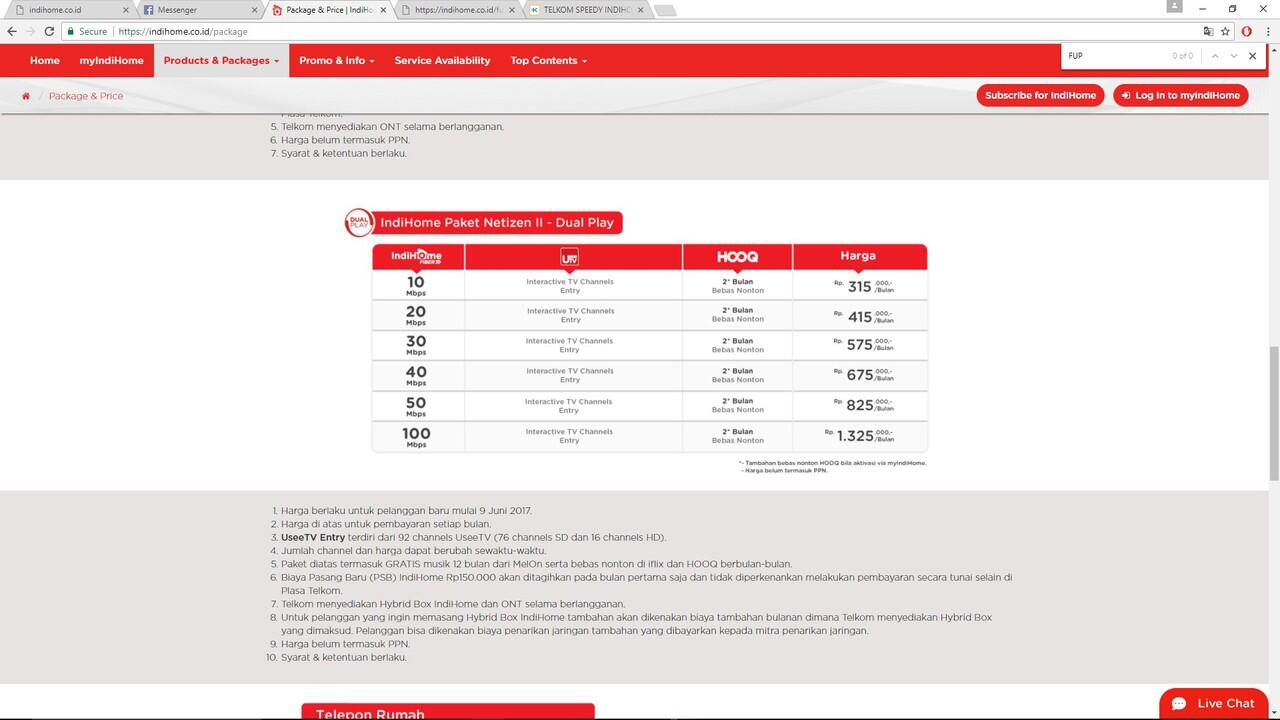Click the Dual Play circular badge icon
This screenshot has width=1280, height=720.
pos(358,222)
